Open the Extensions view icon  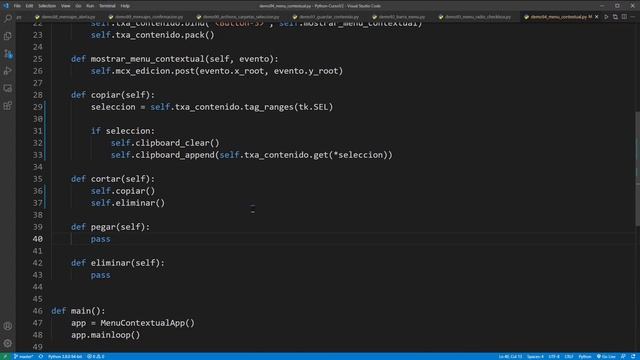7,106
